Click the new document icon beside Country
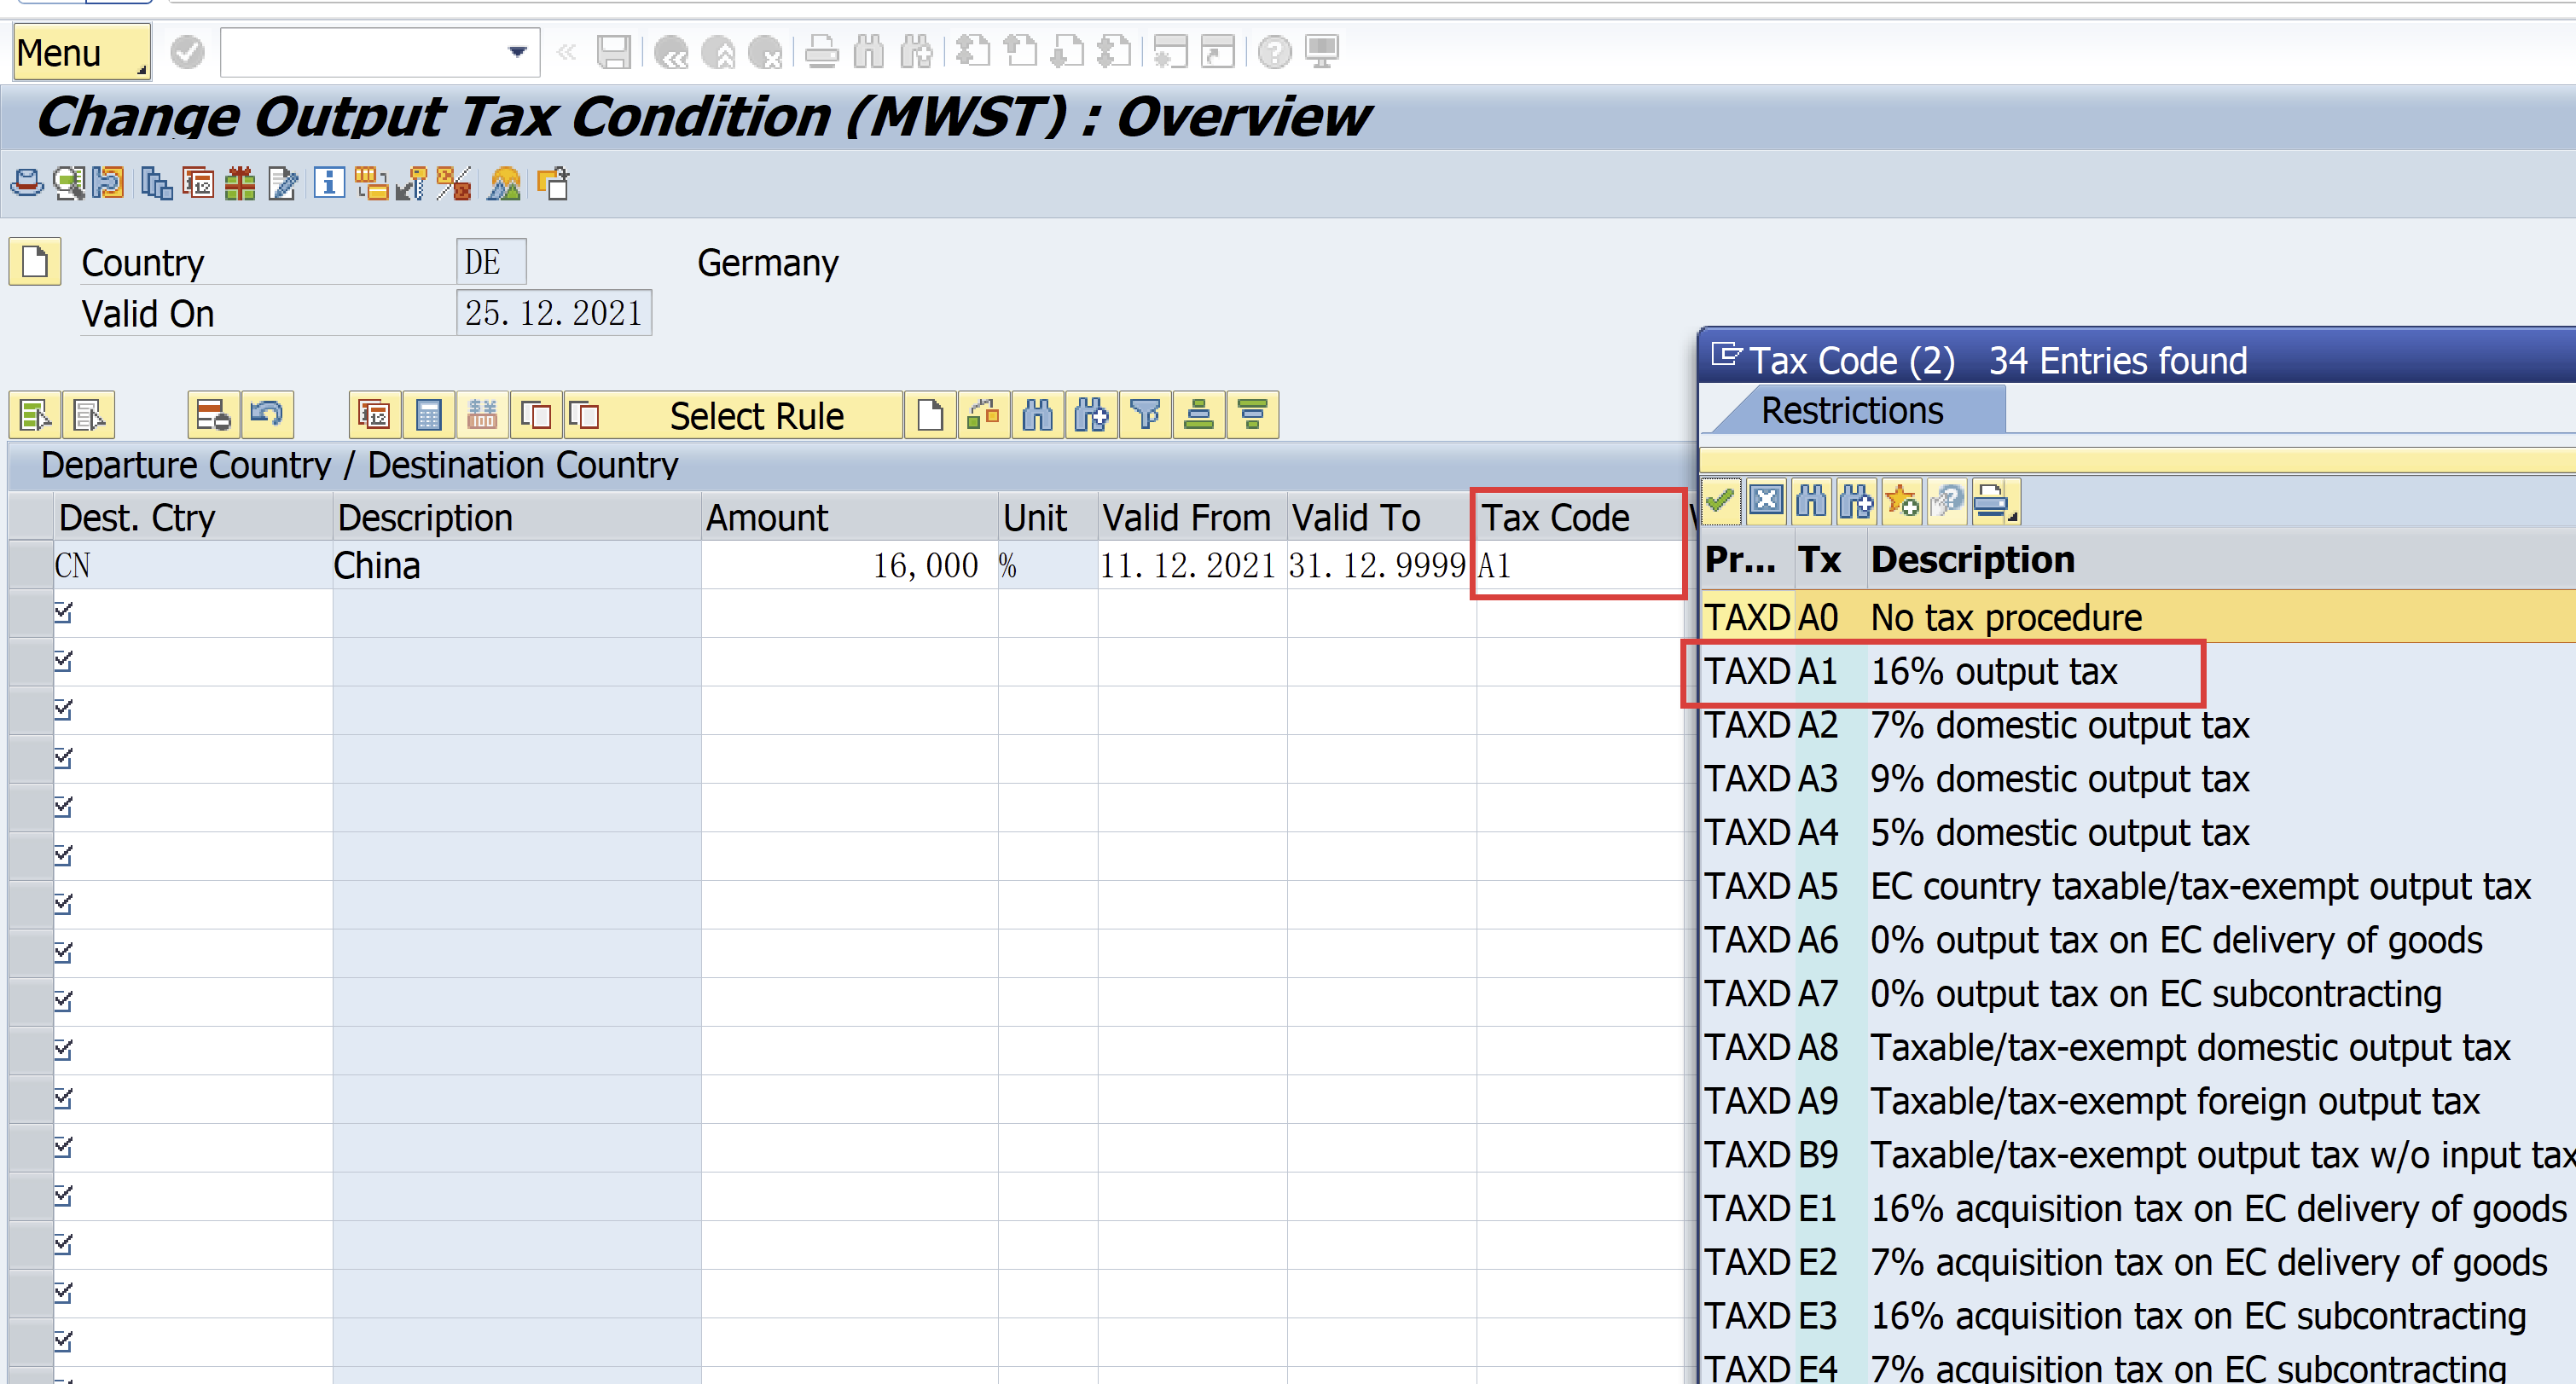 [35, 262]
